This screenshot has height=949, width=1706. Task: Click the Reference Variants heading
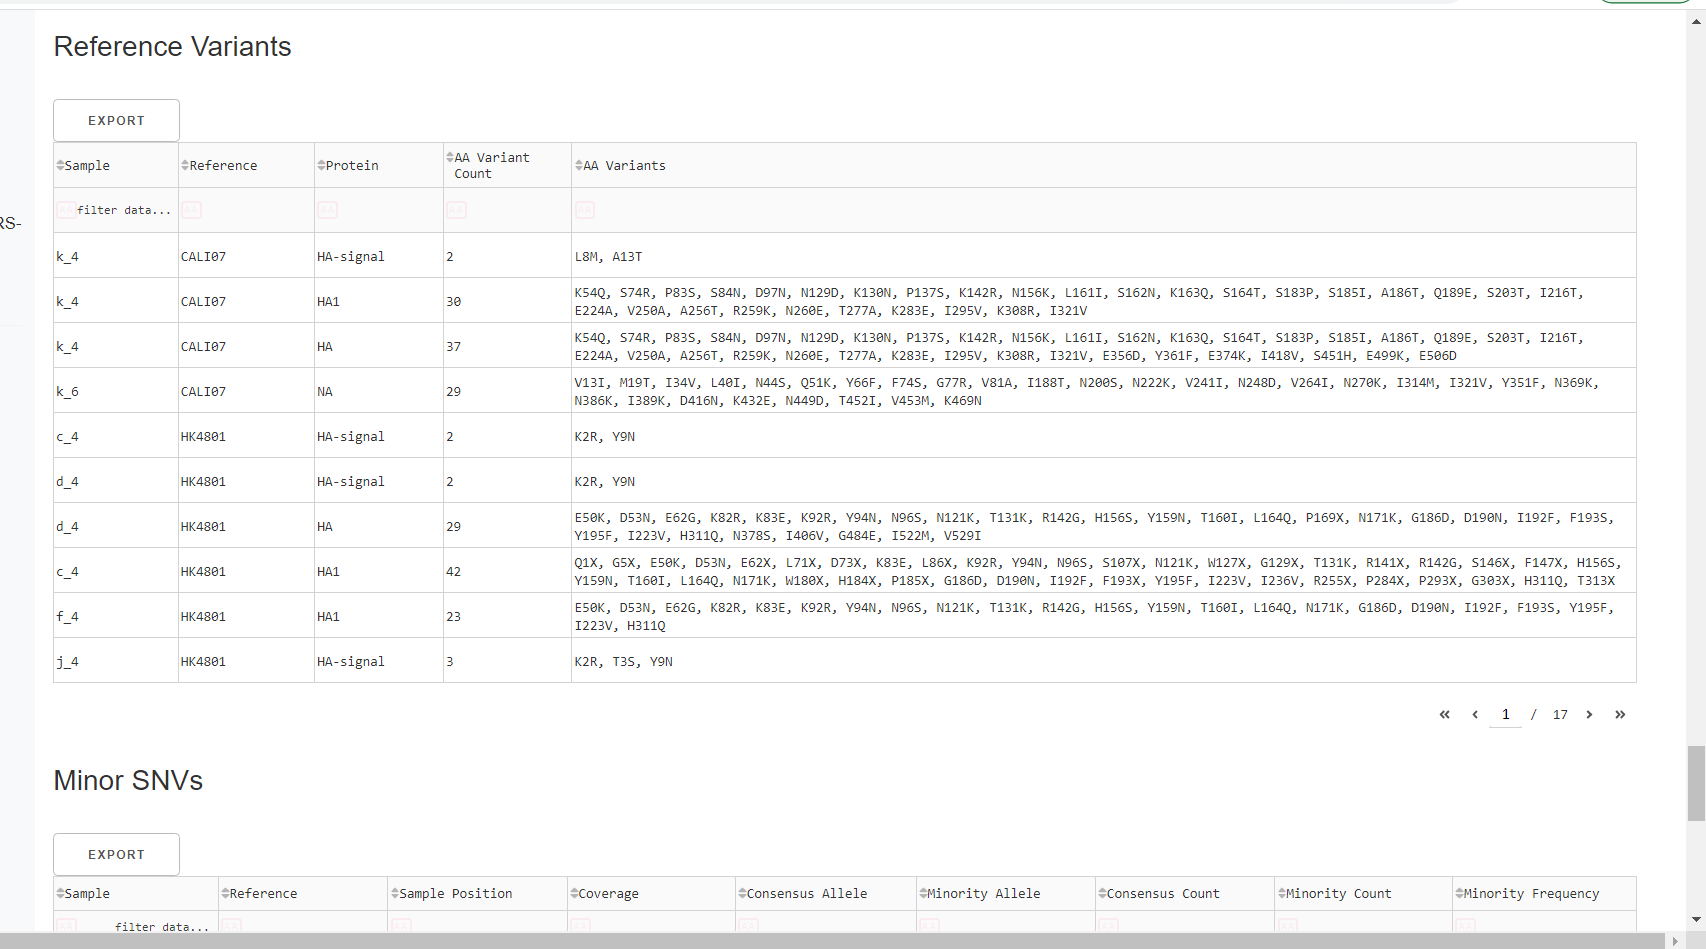(172, 47)
